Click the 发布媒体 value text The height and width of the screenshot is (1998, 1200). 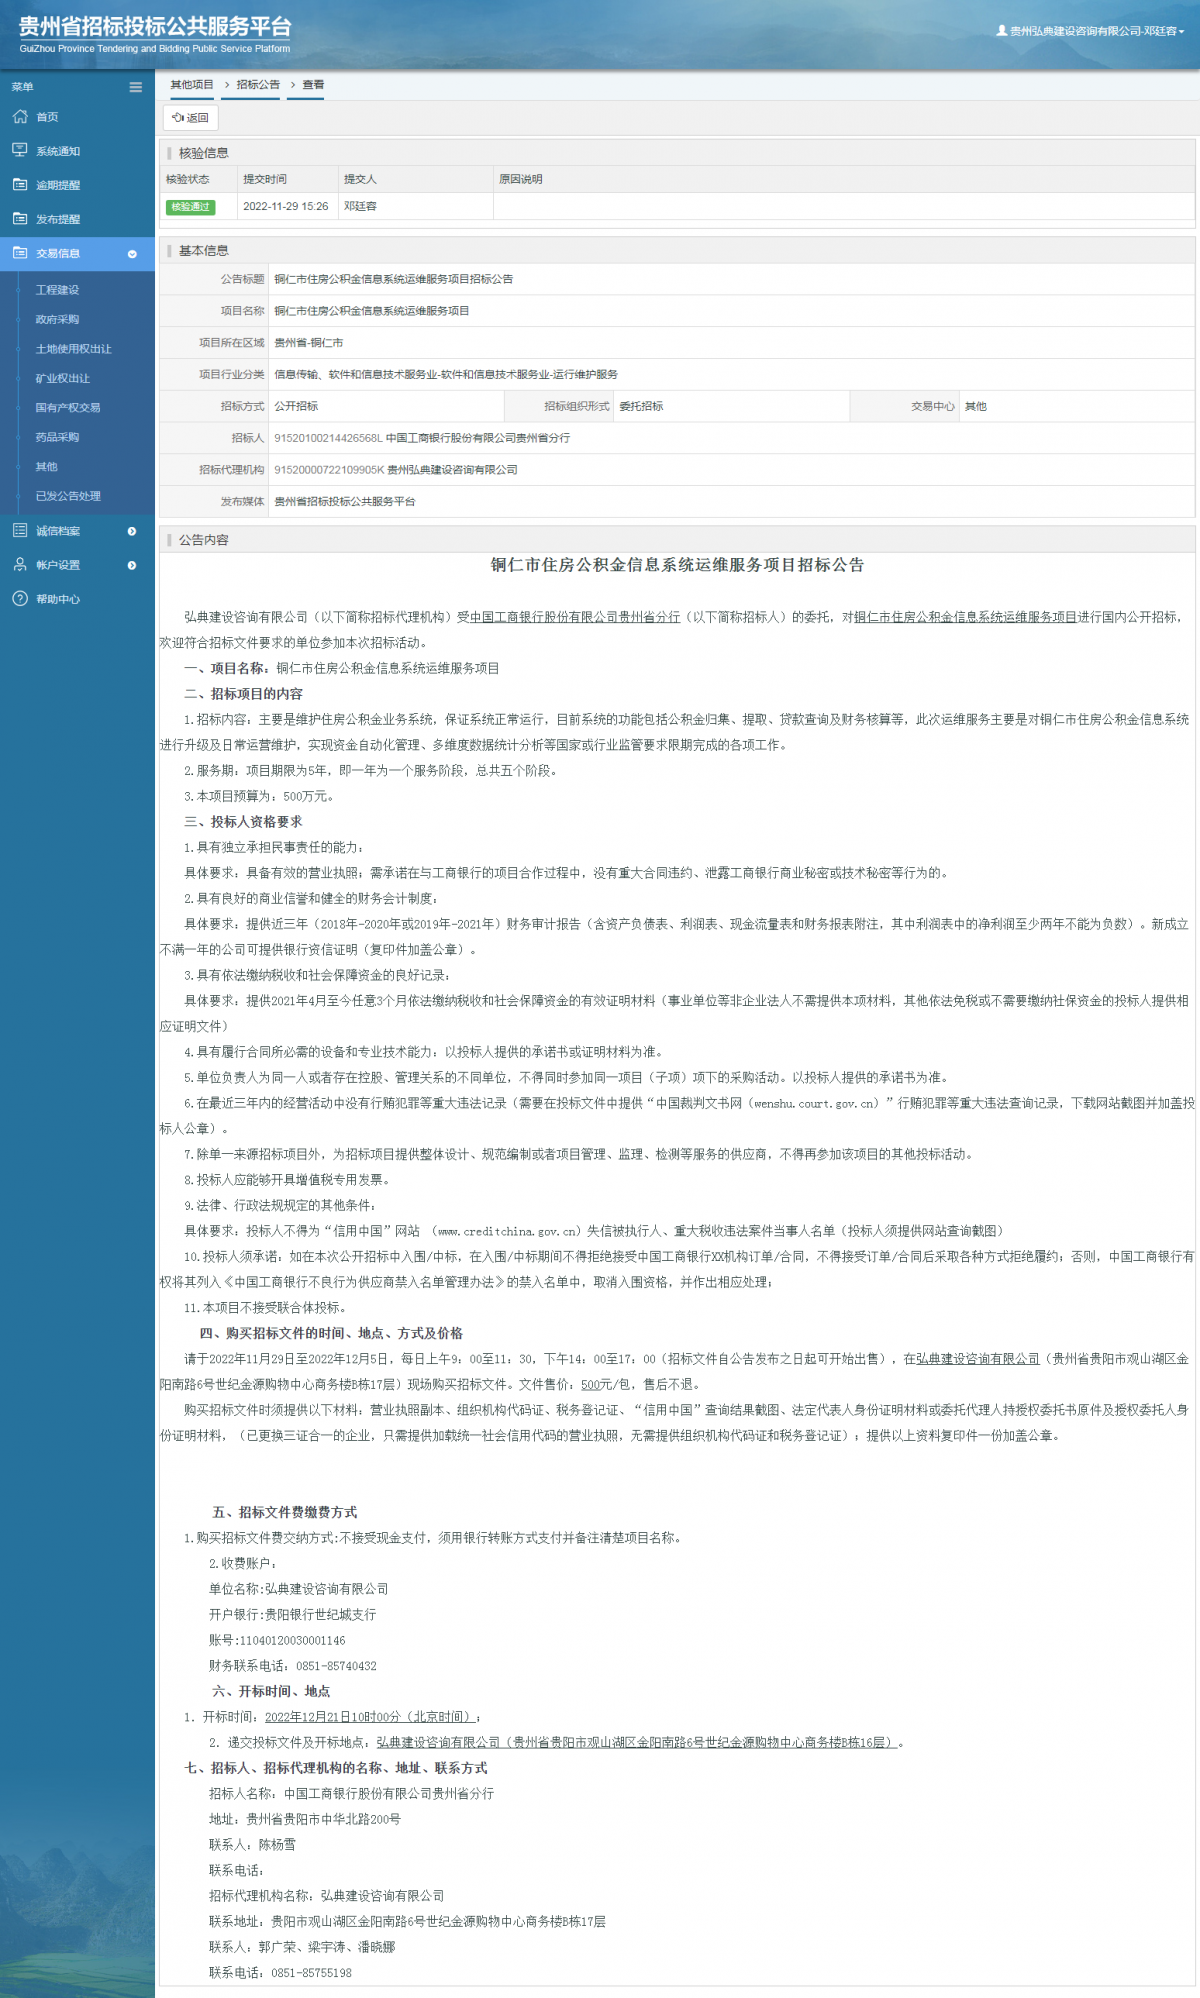344,502
